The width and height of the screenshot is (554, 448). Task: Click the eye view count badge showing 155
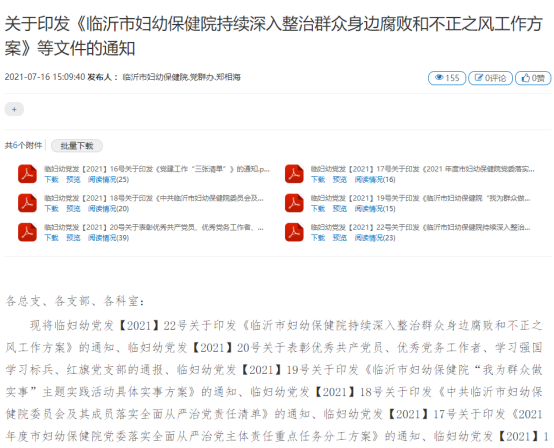(x=447, y=78)
